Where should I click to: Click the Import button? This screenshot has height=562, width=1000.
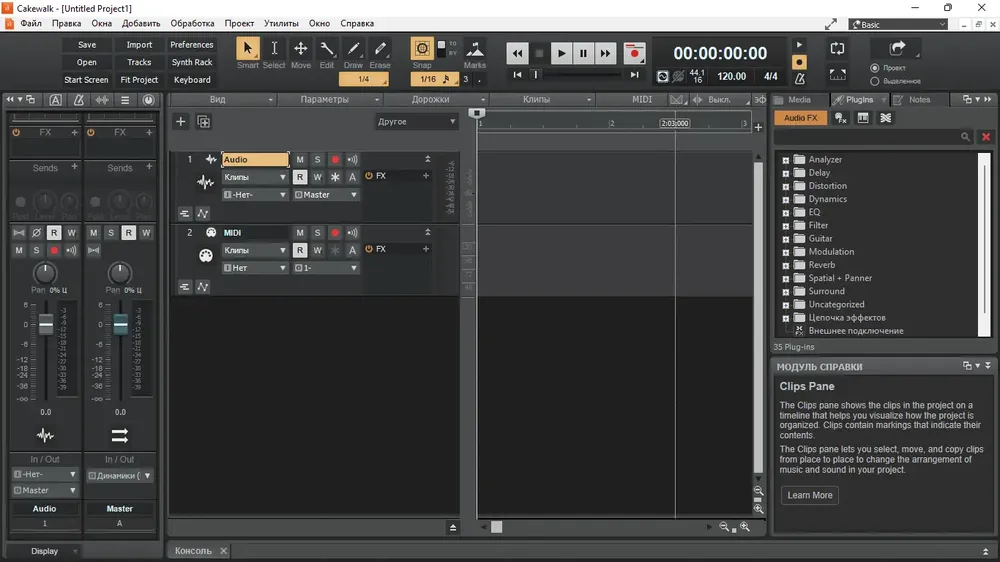click(x=139, y=45)
